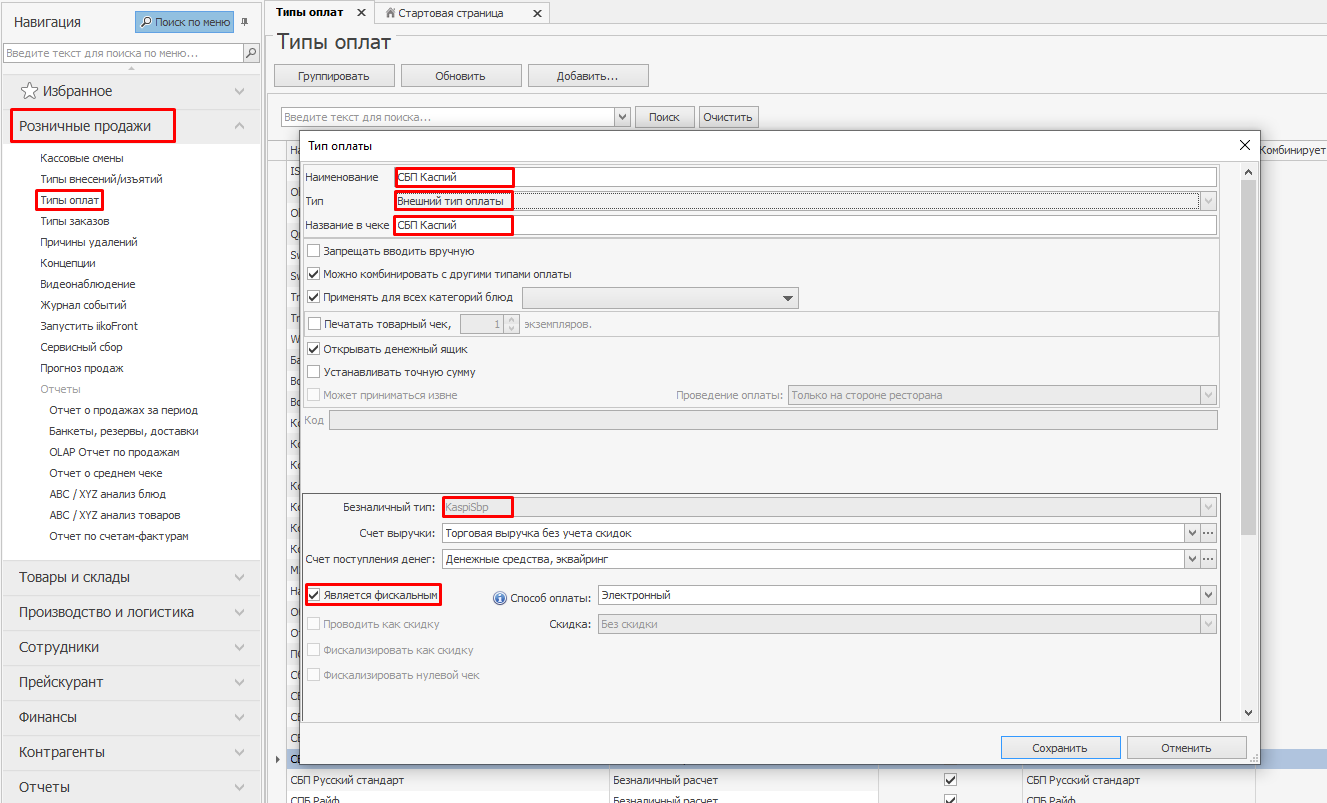The width and height of the screenshot is (1327, 803).
Task: Expand the Сотрудники section
Action: tap(239, 647)
